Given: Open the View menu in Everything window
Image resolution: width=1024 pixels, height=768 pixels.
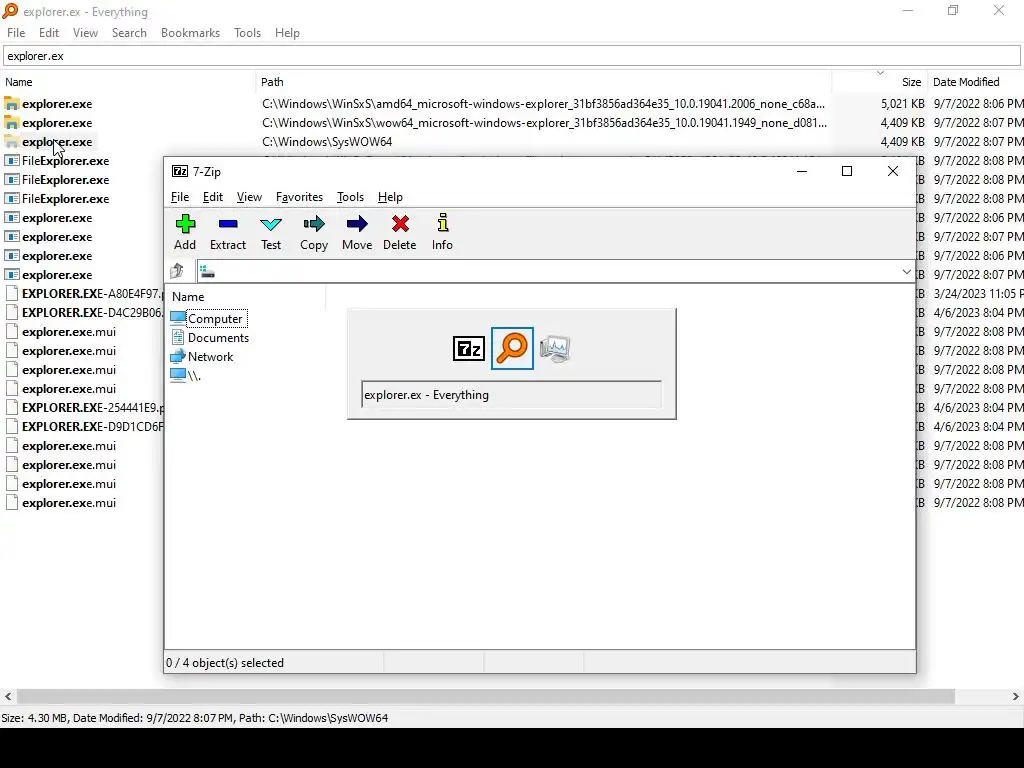Looking at the screenshot, I should (85, 33).
